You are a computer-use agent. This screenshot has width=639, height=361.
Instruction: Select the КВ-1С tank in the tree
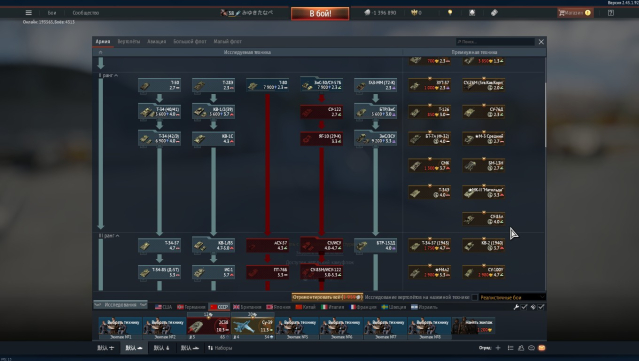pos(213,139)
